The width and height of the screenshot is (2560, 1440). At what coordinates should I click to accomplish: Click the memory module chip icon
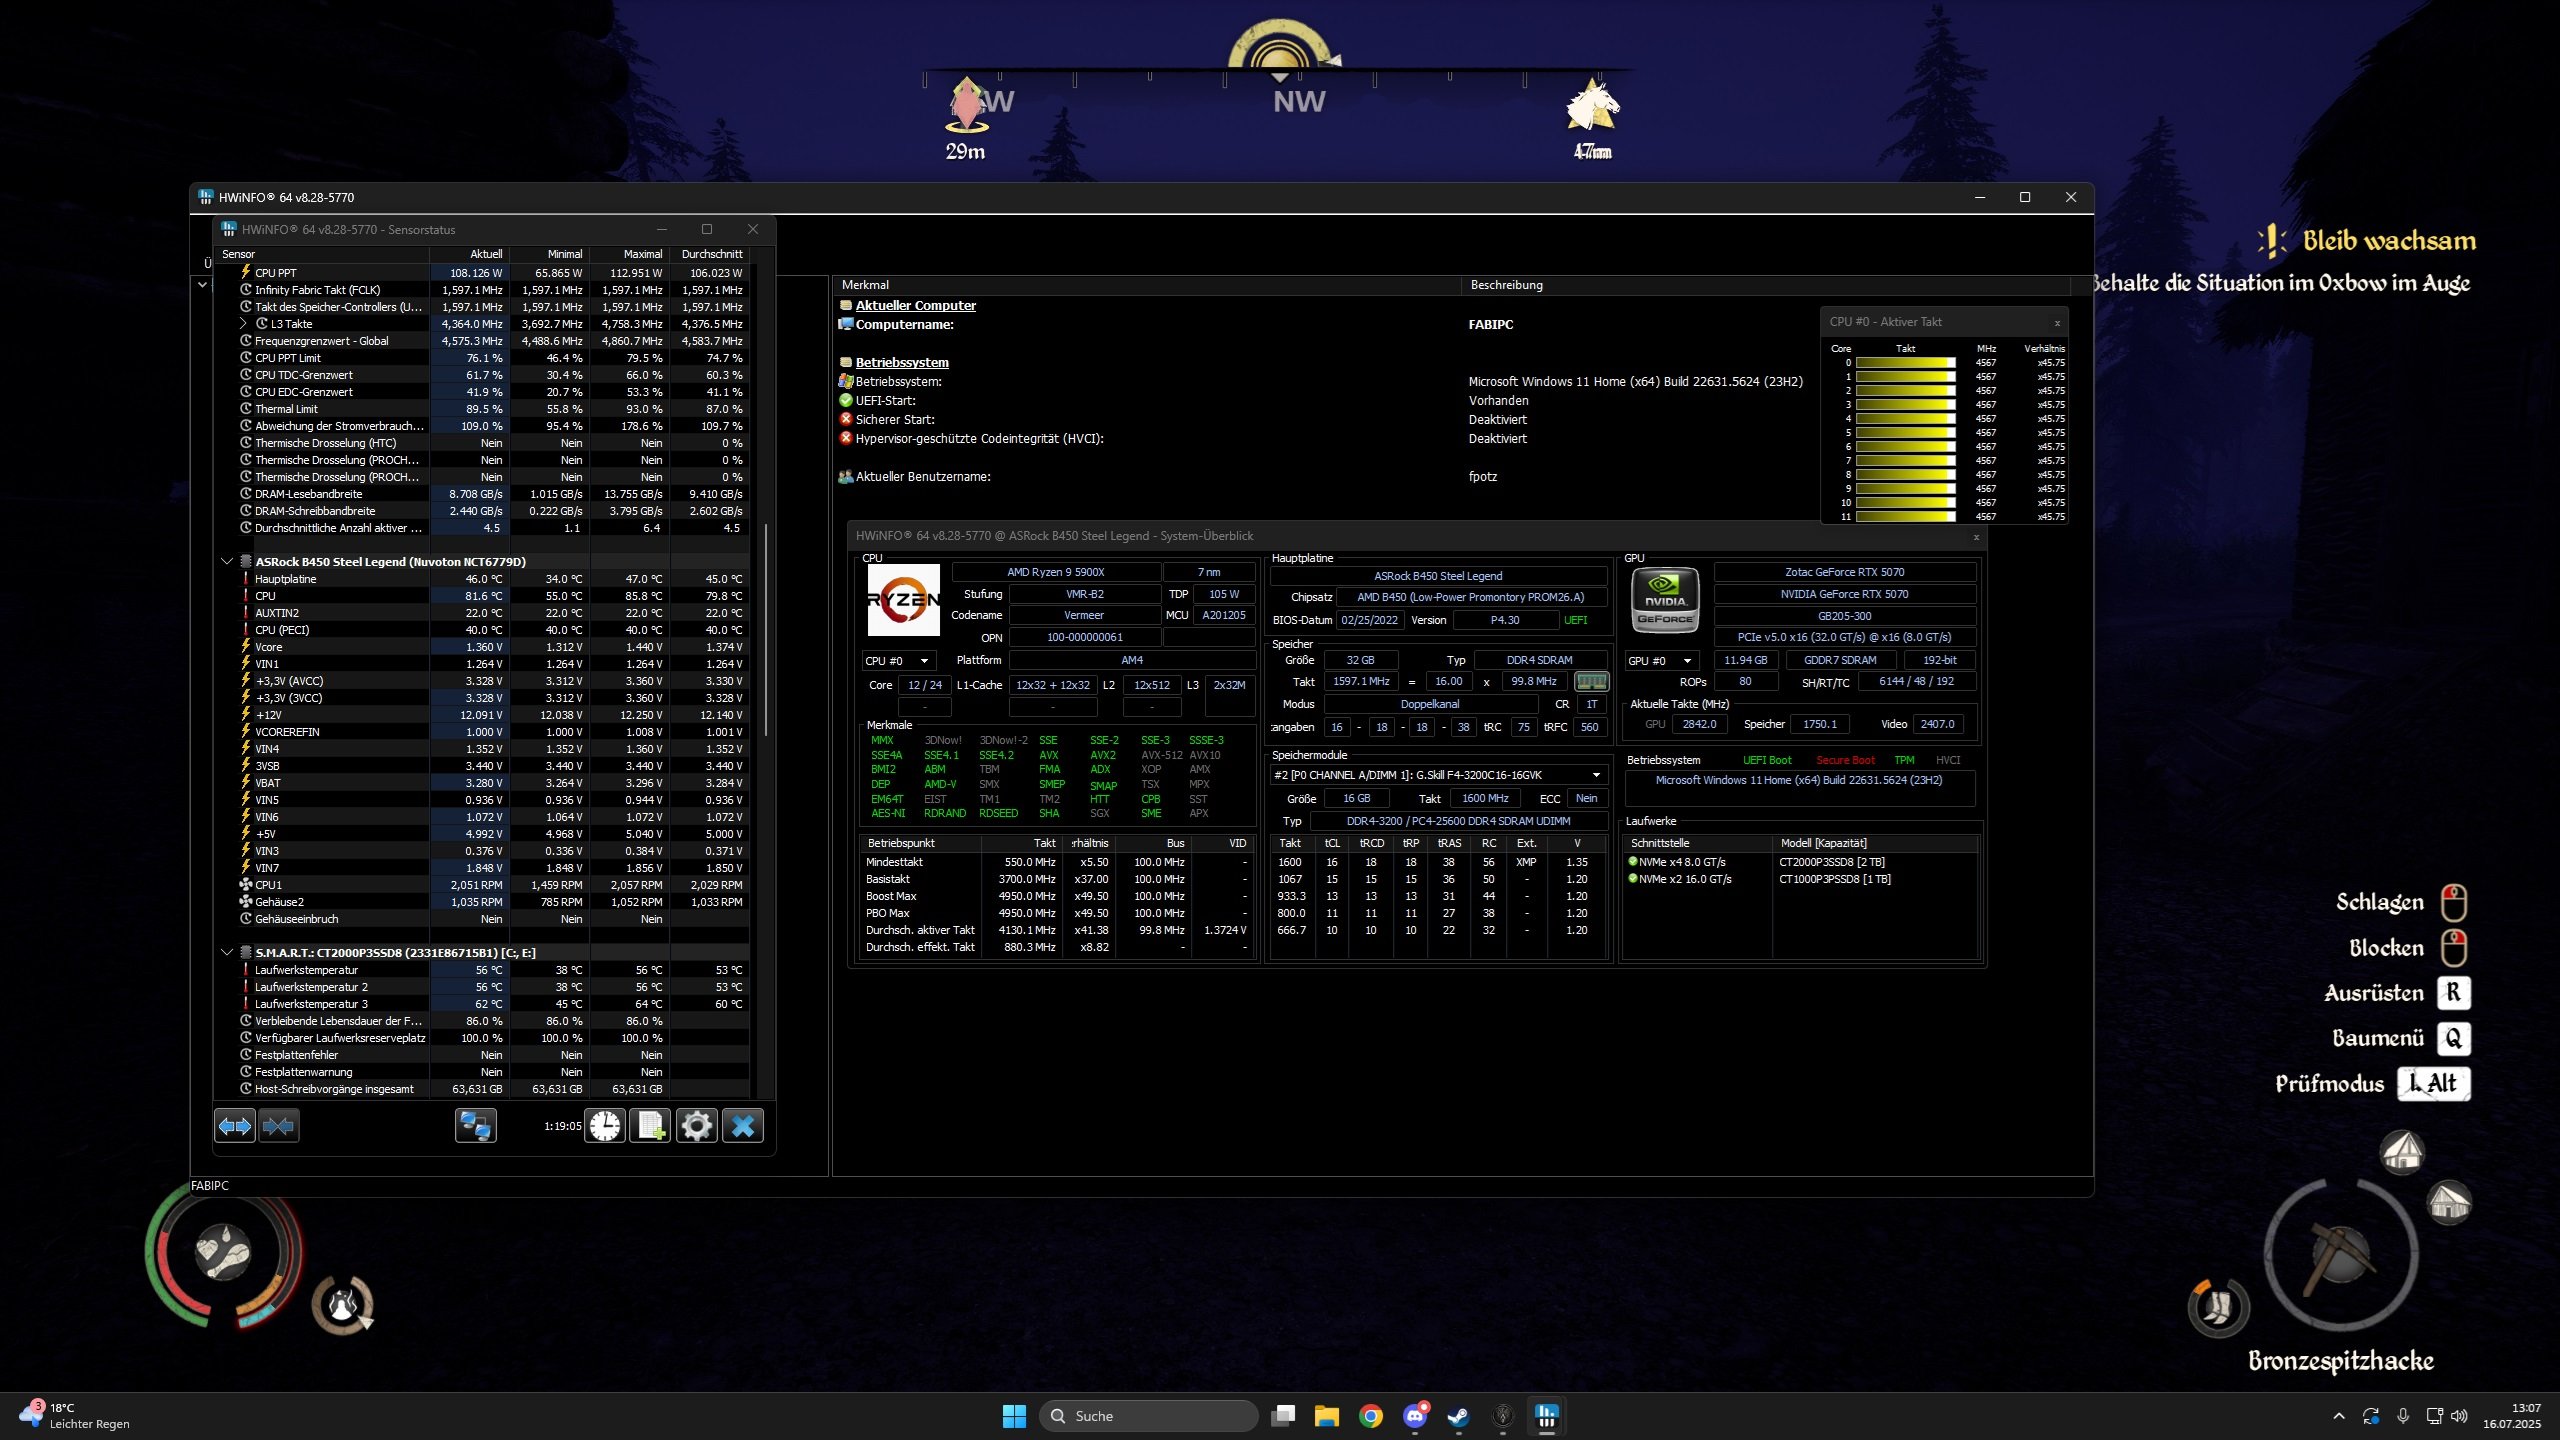[1591, 681]
